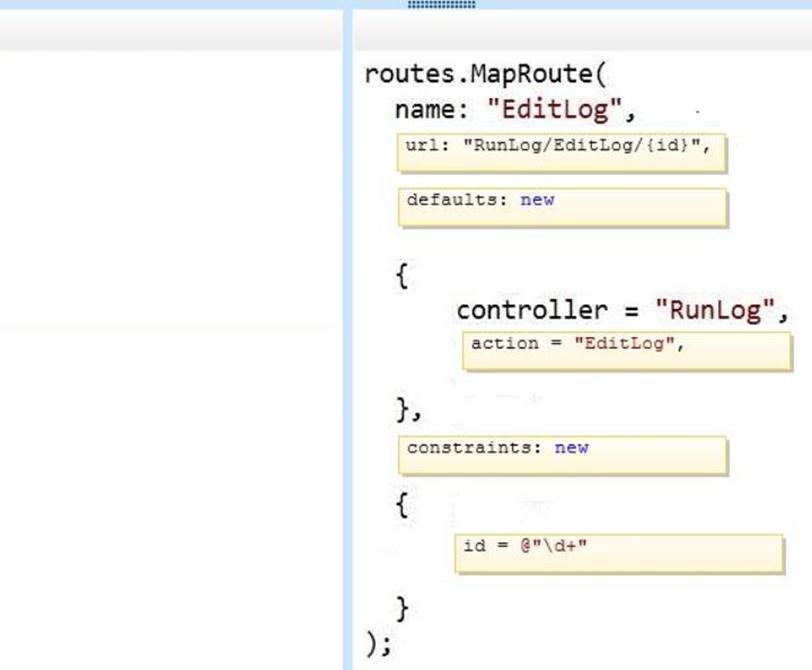Click the "}," closing brace line
The image size is (812, 670).
410,408
